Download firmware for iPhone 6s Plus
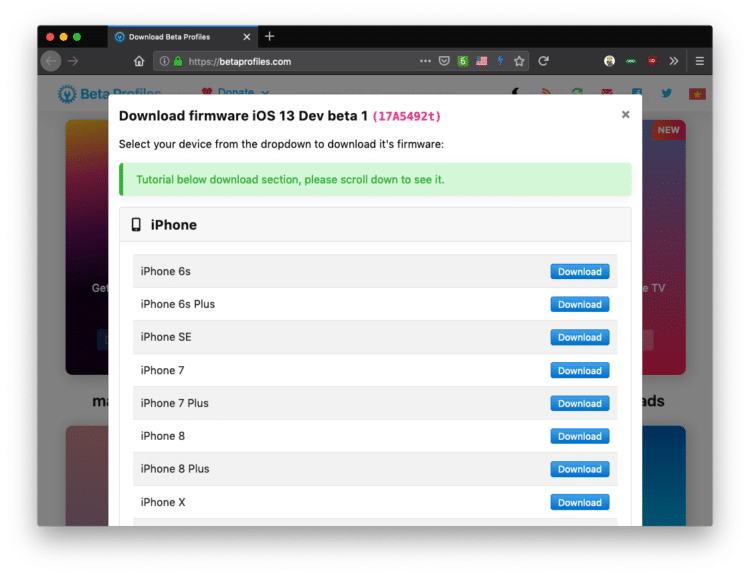 pyautogui.click(x=580, y=304)
